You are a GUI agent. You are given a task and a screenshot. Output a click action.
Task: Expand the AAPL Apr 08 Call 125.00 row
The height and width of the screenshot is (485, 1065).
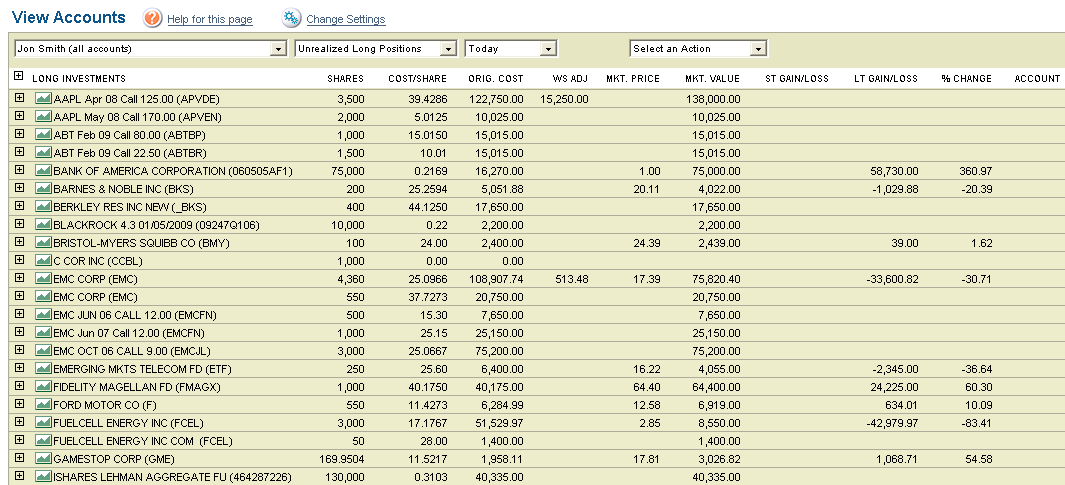[19, 98]
